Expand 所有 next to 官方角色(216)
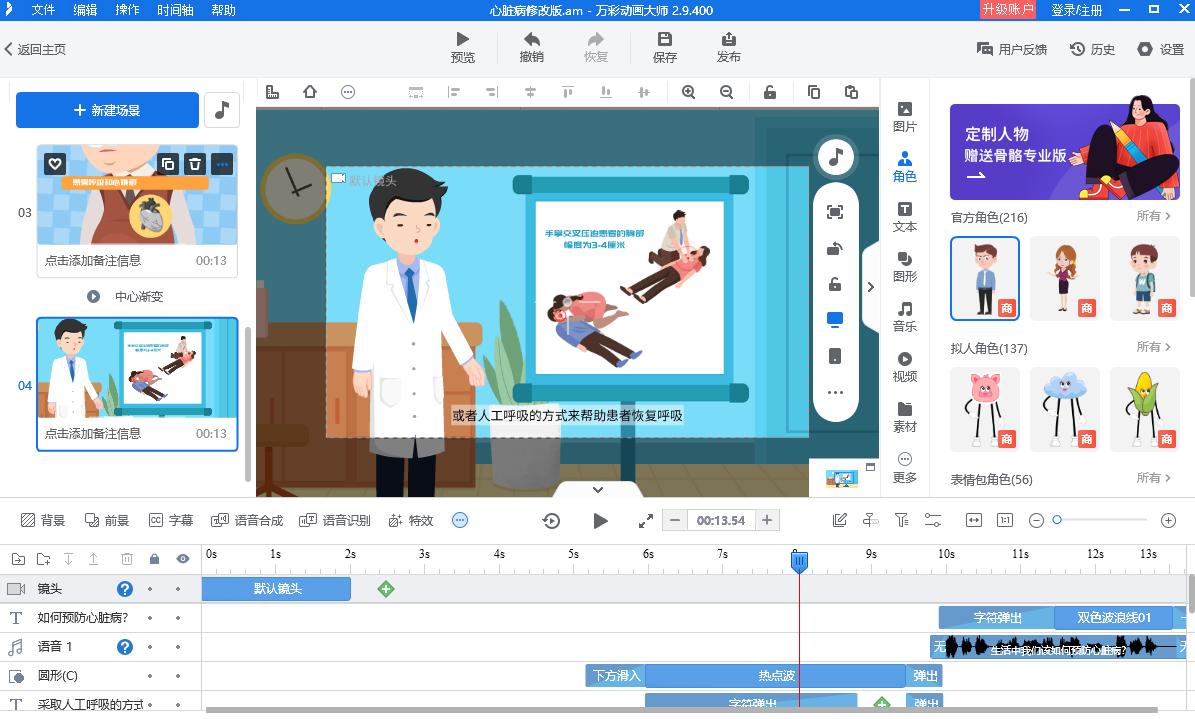Viewport: 1195px width, 719px height. 1152,217
